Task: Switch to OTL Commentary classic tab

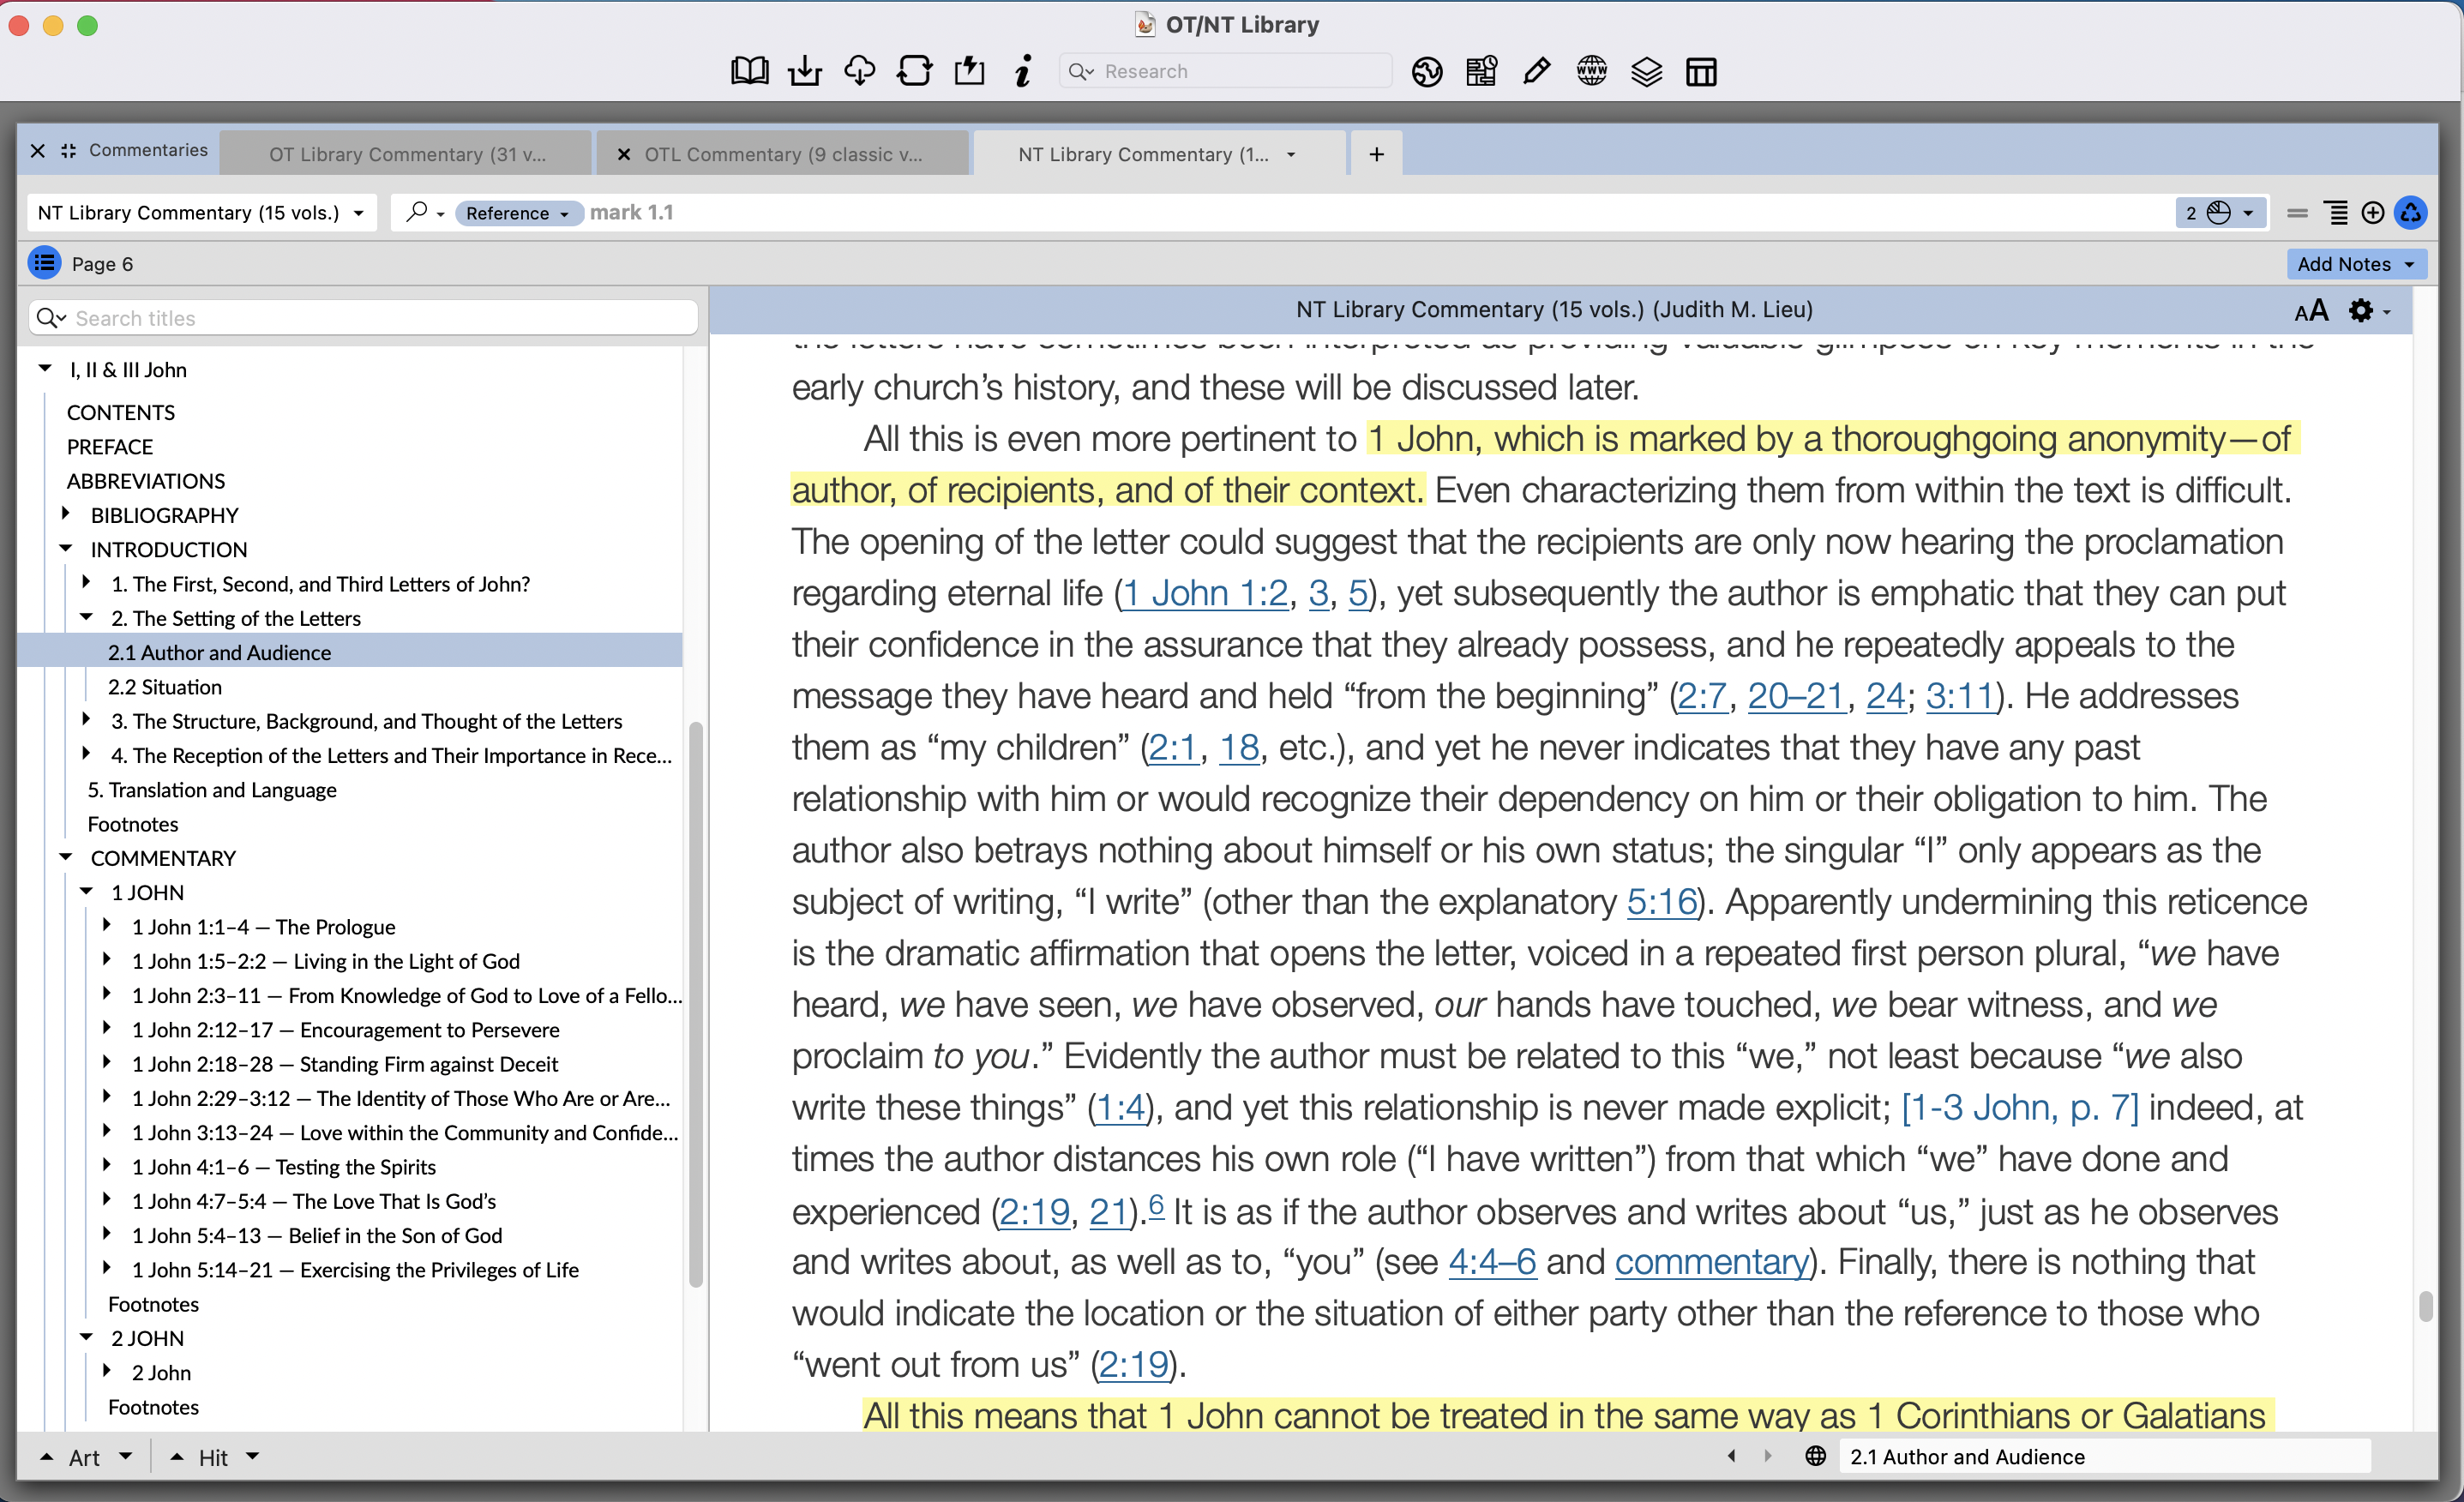Action: 782,154
